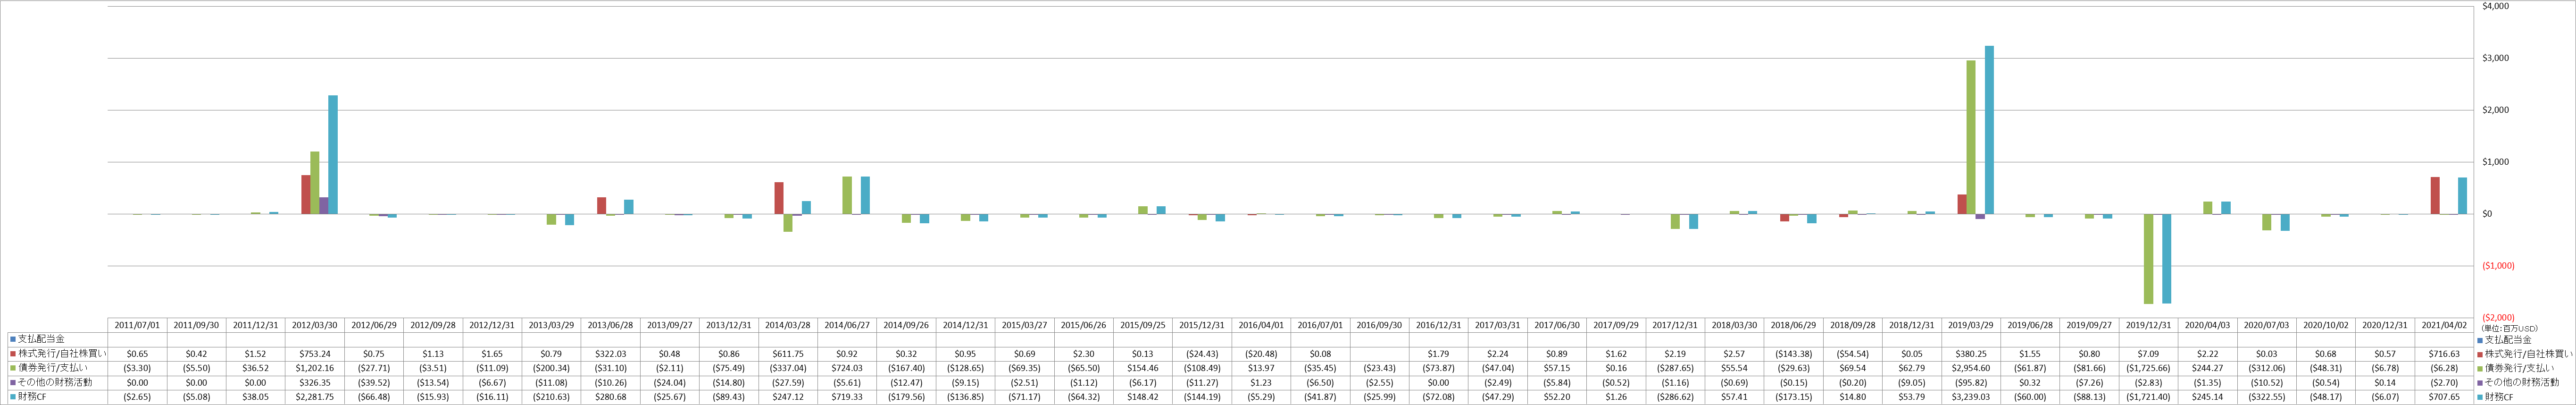Select the green bar for 2014/06/27

coord(847,195)
